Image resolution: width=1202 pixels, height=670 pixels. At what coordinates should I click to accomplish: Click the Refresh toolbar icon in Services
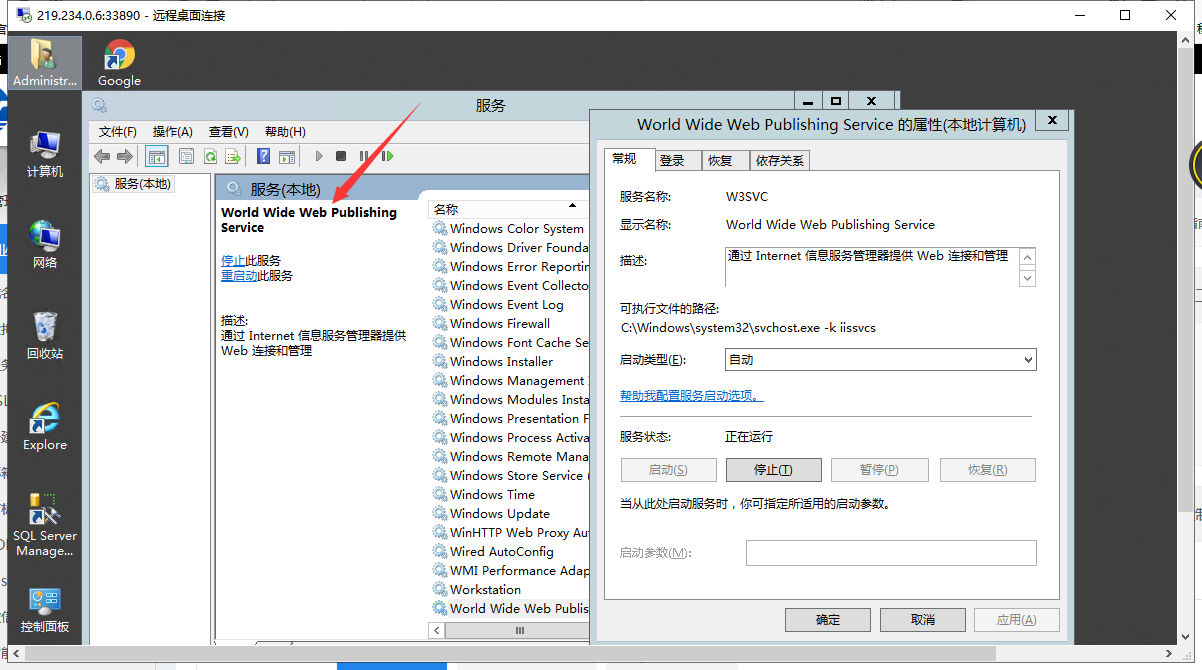[x=210, y=156]
